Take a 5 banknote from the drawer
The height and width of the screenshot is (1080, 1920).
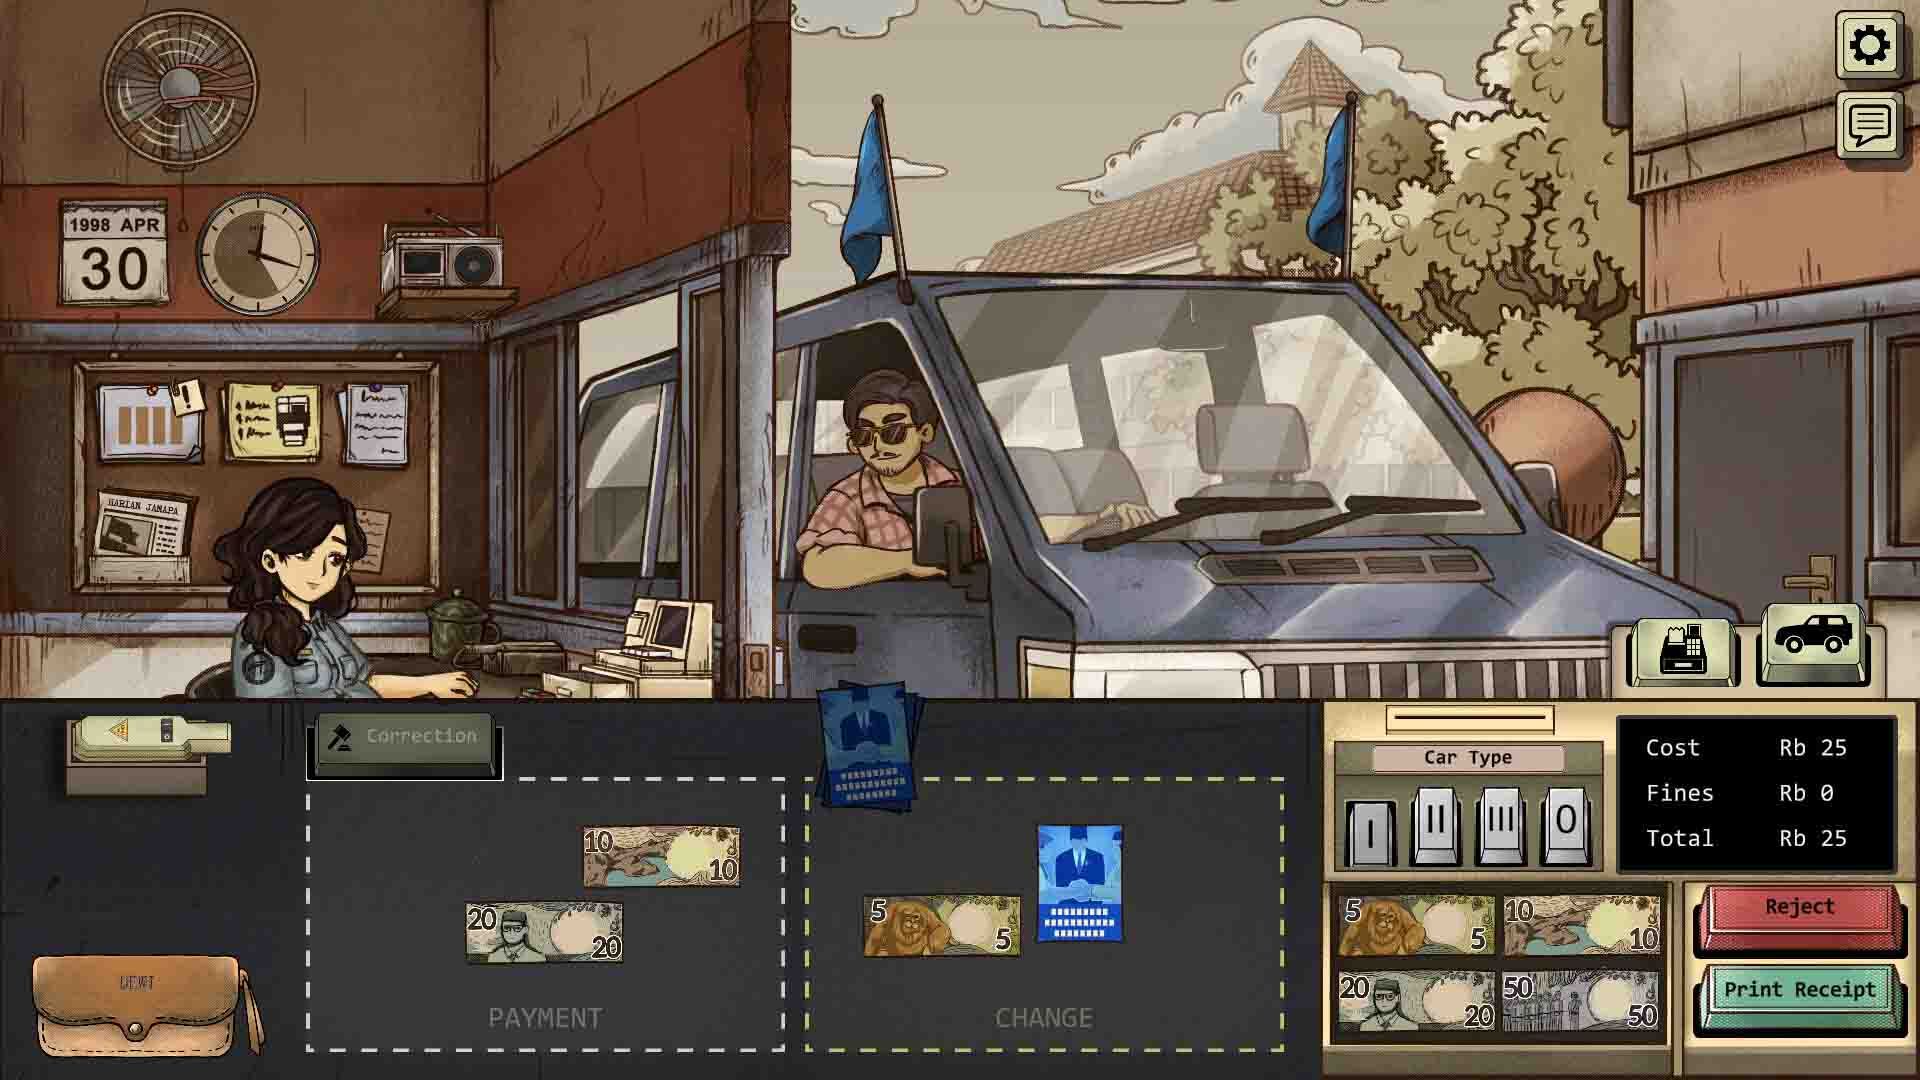tap(1415, 925)
